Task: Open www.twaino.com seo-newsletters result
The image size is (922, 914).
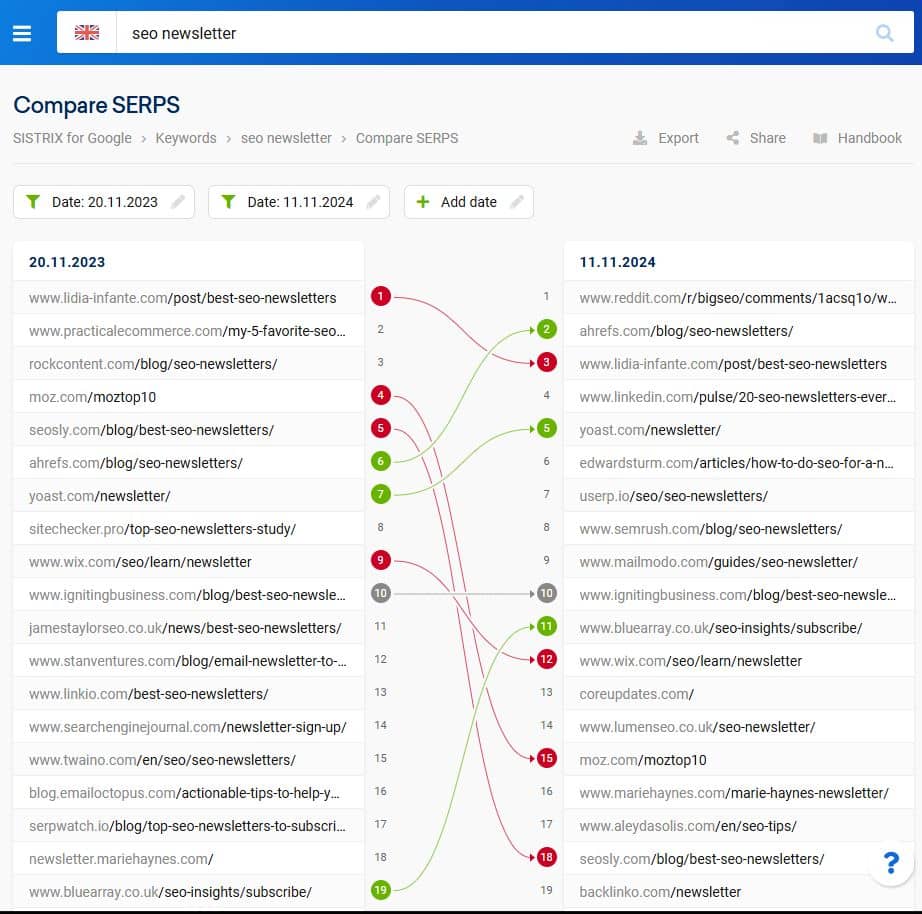Action: coord(162,760)
